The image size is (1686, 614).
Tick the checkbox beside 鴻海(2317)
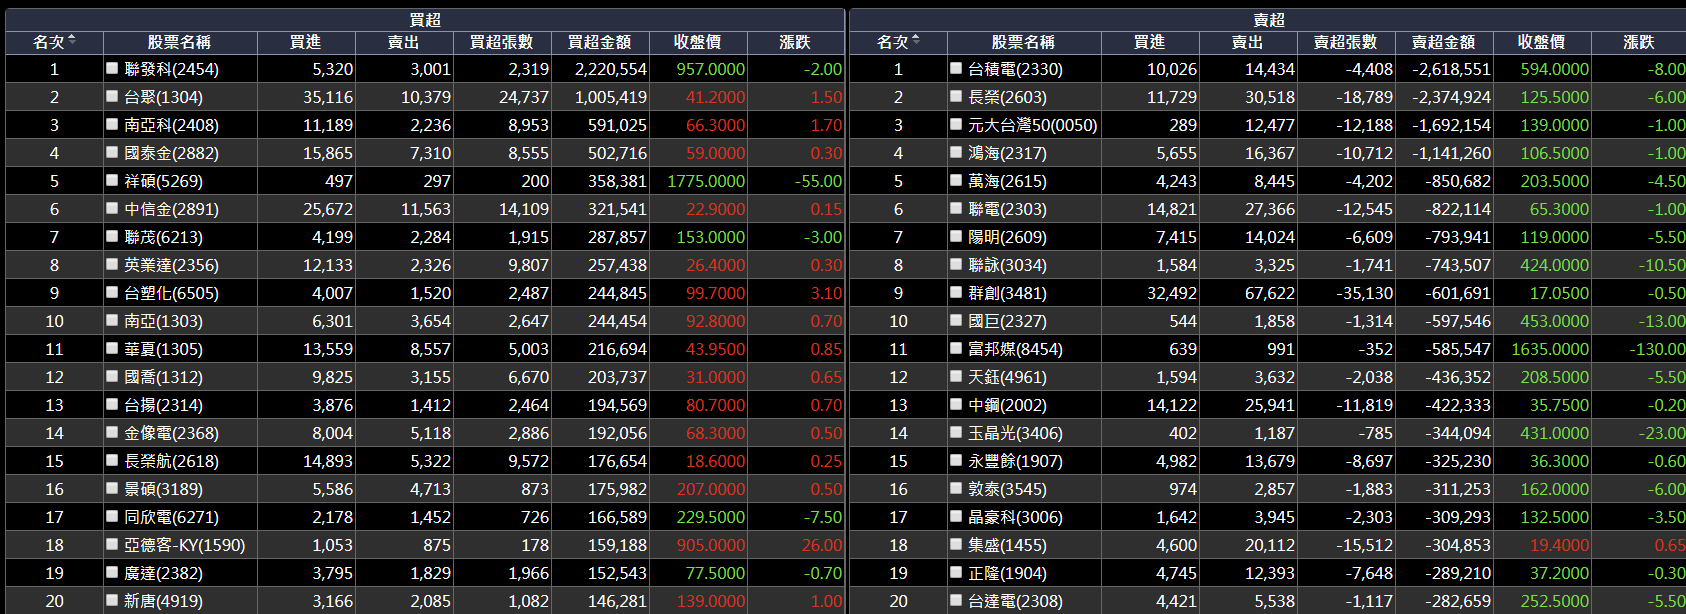pos(956,153)
